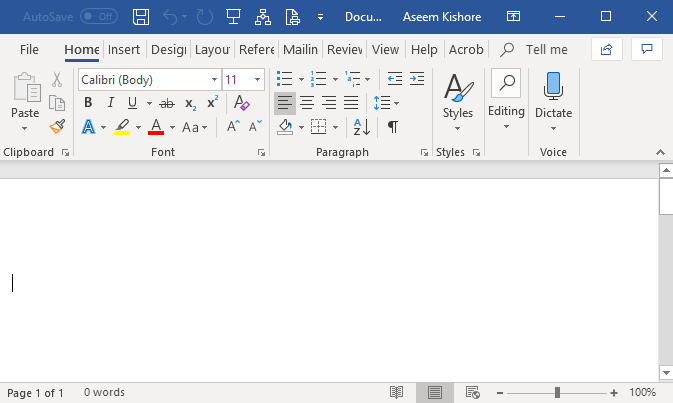Toggle Italic formatting
The image size is (673, 403).
pyautogui.click(x=110, y=103)
